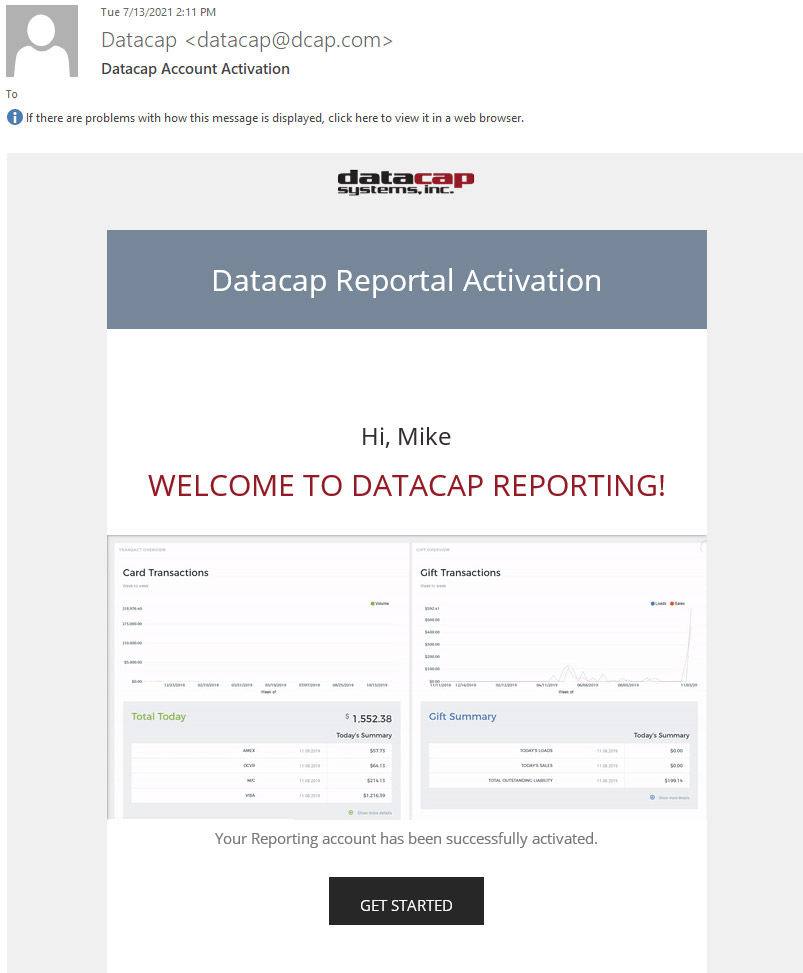Screen dimensions: 803x973
Task: Click 'Today's Summary' under Gift Summary
Action: coord(662,735)
